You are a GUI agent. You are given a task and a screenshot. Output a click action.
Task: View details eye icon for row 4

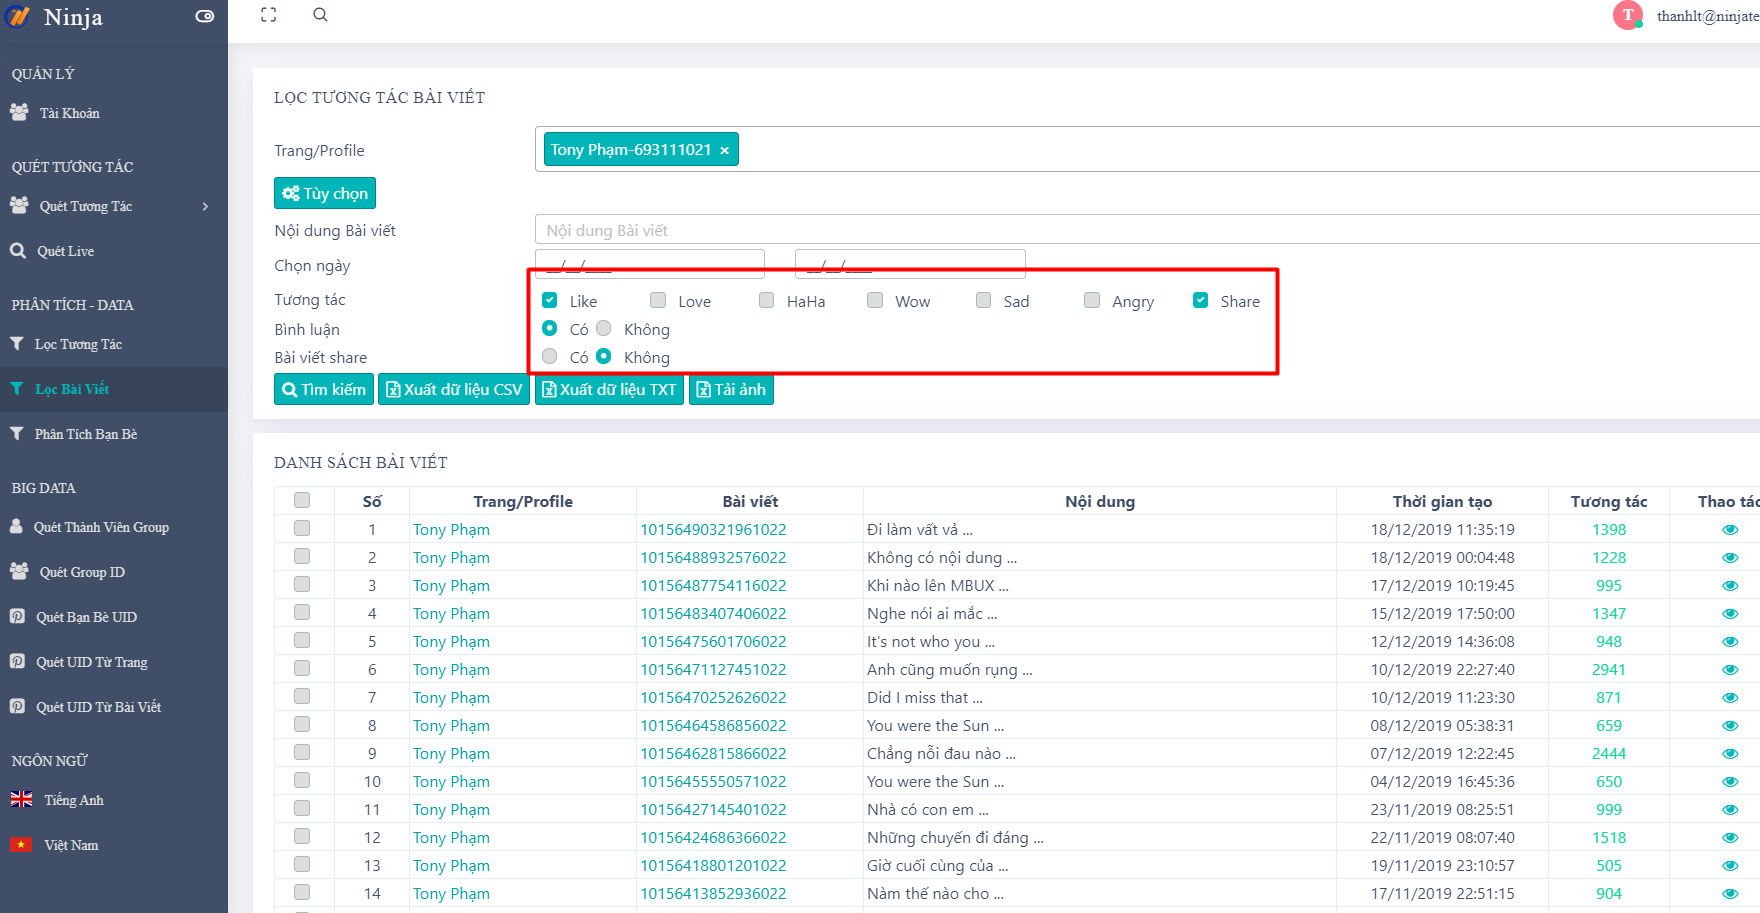(x=1730, y=614)
